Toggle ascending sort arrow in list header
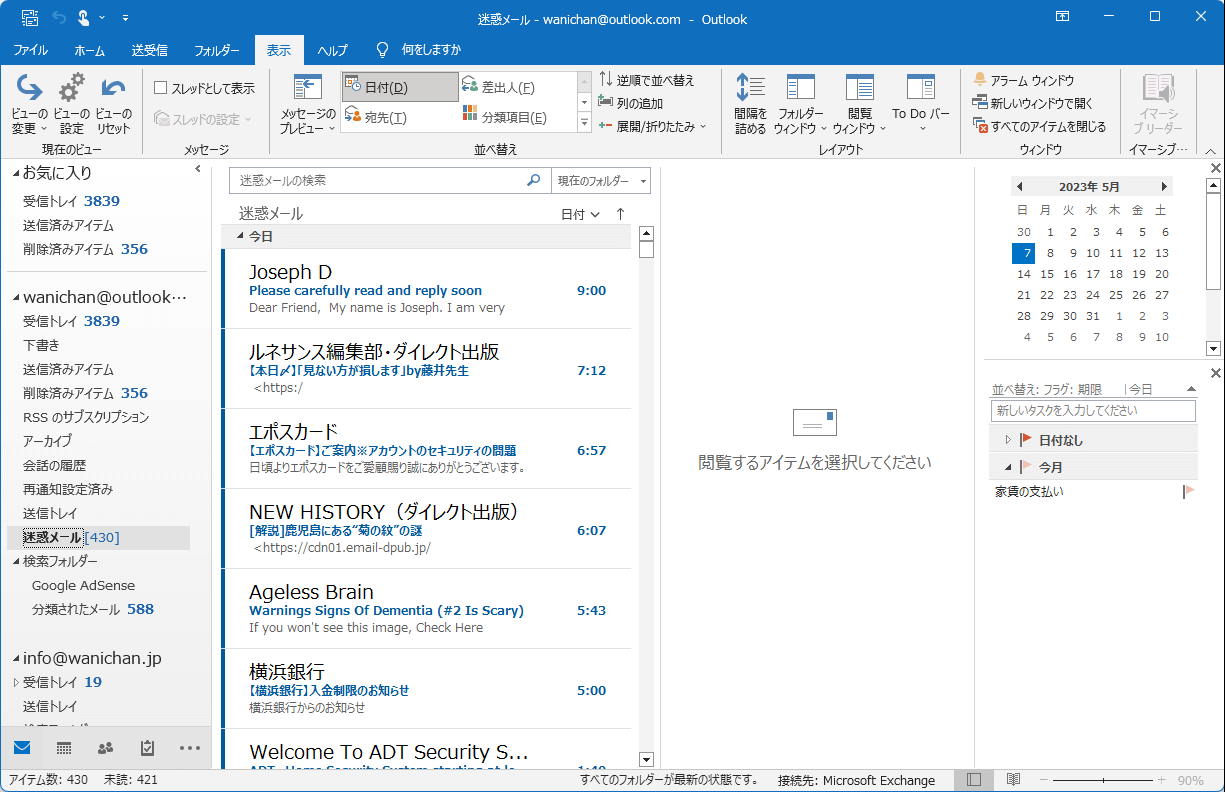1225x792 pixels. [x=620, y=214]
